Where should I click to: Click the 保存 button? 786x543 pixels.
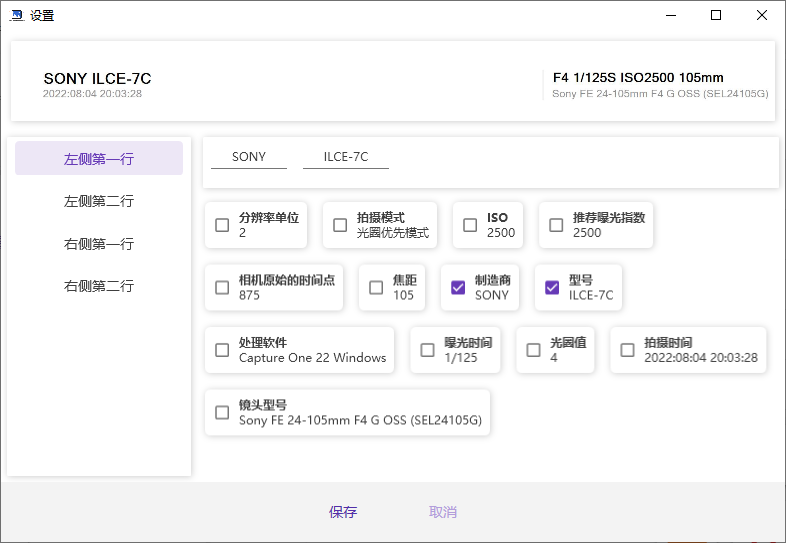pyautogui.click(x=343, y=512)
